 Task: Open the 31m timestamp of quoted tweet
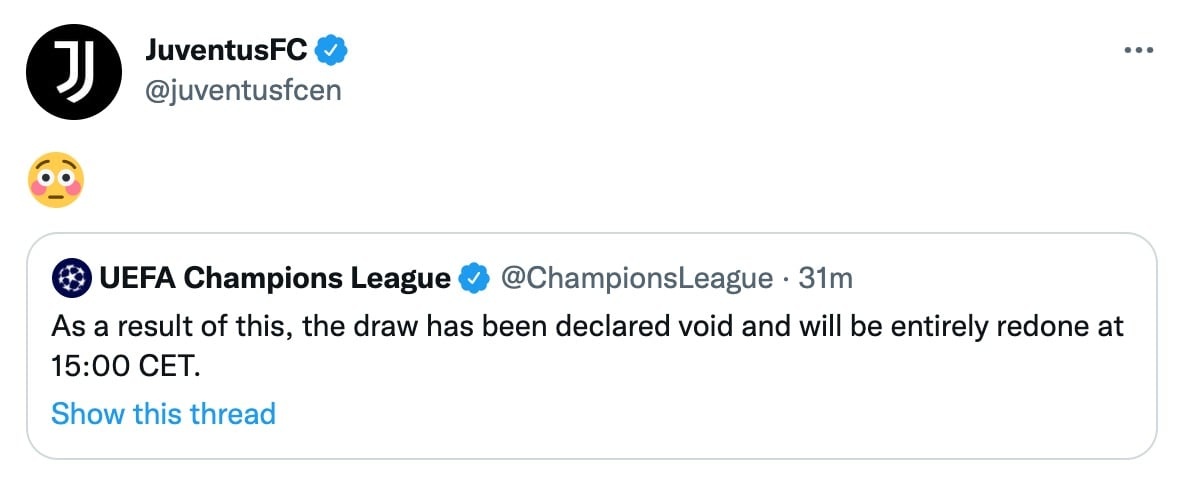click(x=825, y=279)
